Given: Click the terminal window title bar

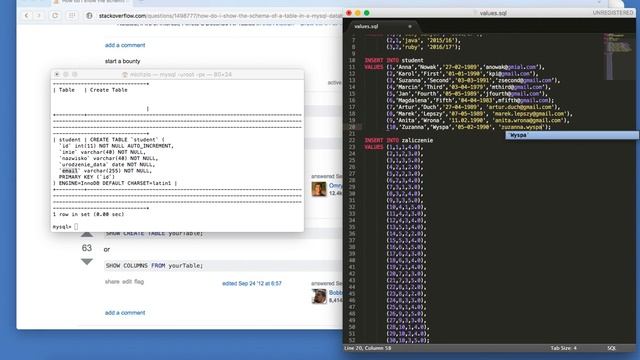Looking at the screenshot, I should (x=178, y=74).
